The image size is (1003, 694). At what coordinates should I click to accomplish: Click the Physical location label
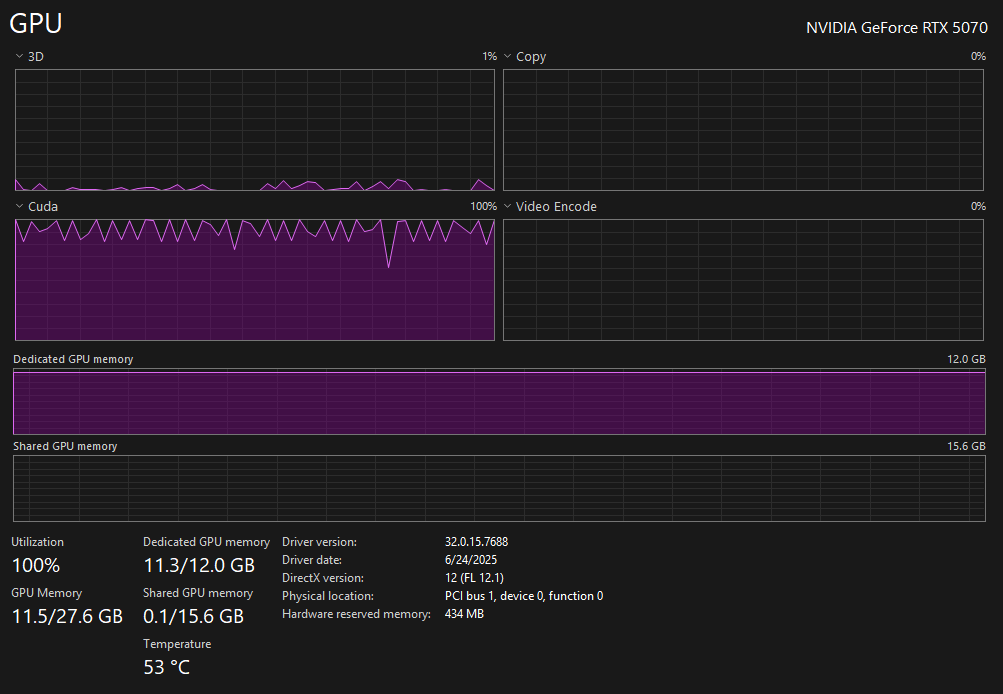328,595
